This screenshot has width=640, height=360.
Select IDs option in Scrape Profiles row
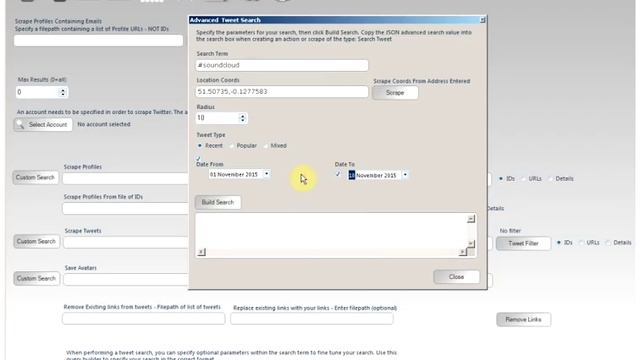tap(501, 179)
